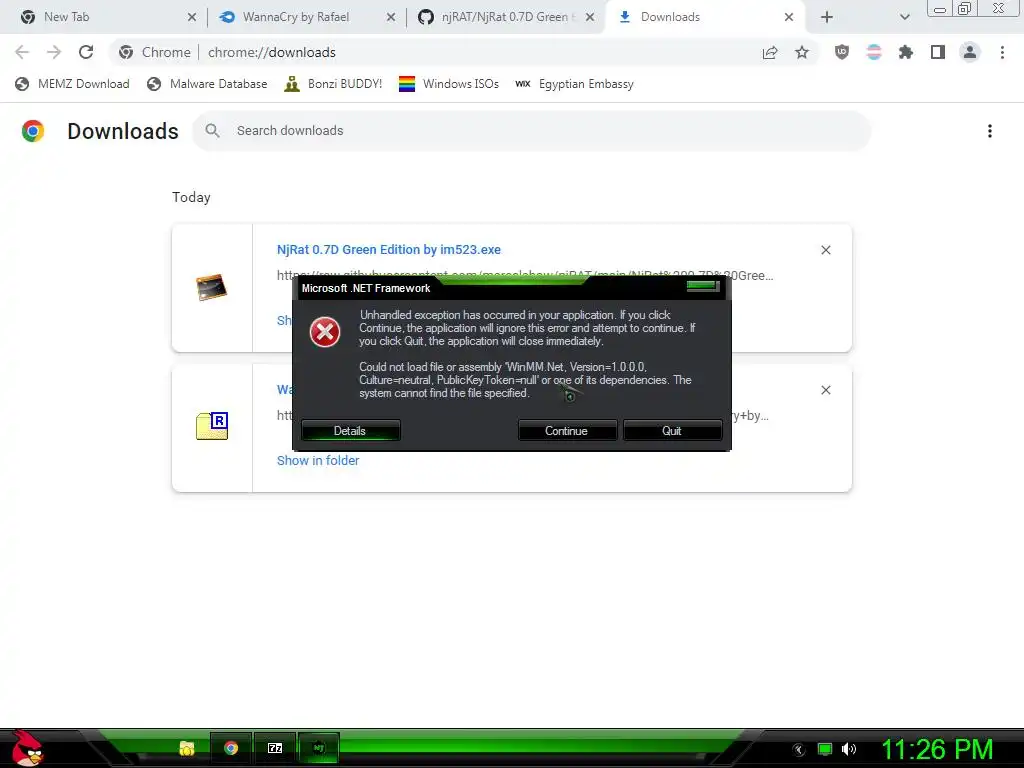
Task: Open 7-Zip taskbar icon
Action: (275, 748)
